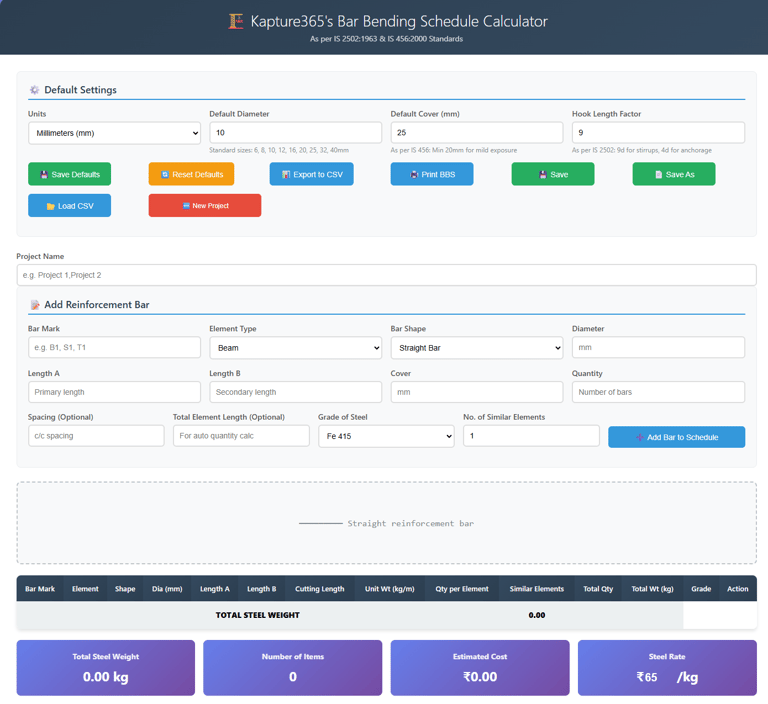
Task: Click the Shape column header
Action: (125, 589)
